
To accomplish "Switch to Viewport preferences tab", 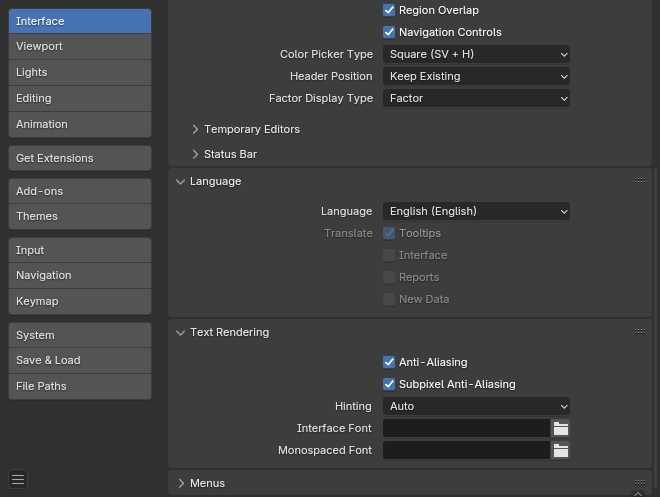I will pos(80,46).
